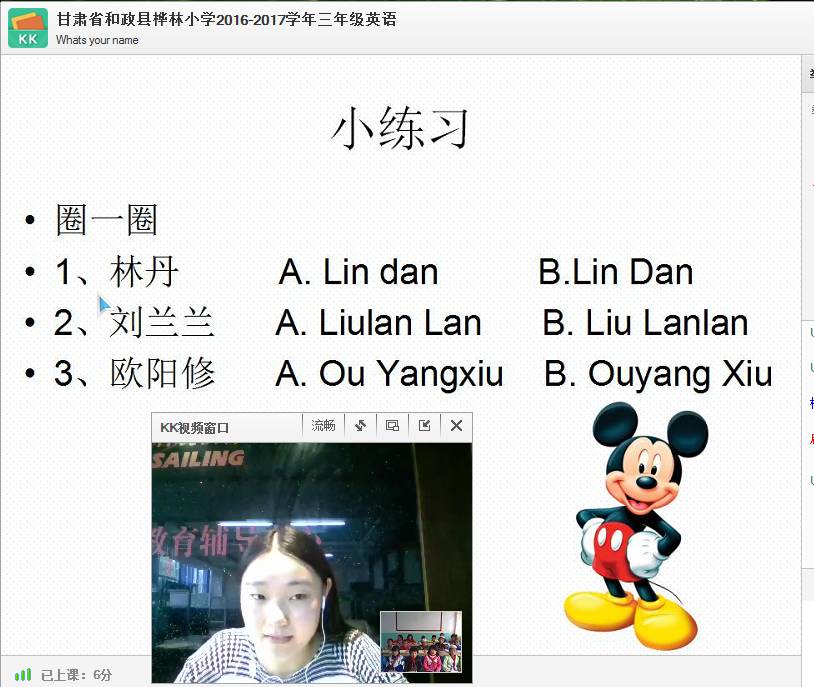The width and height of the screenshot is (814, 687).
Task: Click the Mickey Mouse image on slide
Action: (636, 526)
